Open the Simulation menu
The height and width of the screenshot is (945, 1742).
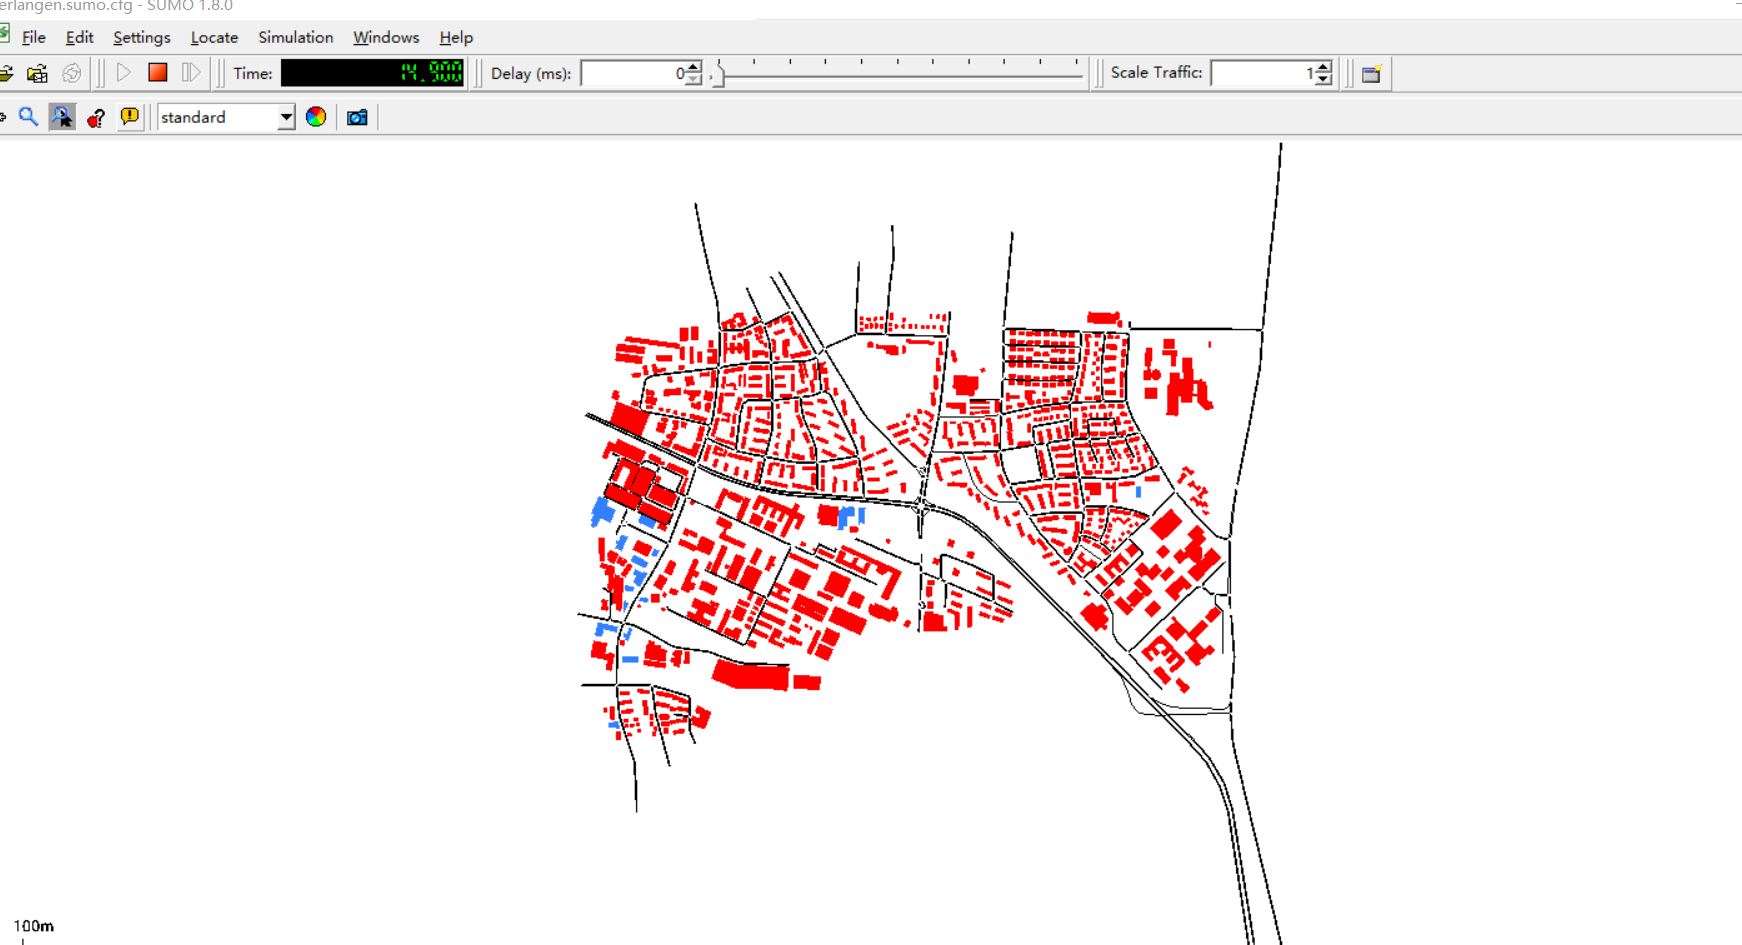coord(295,37)
